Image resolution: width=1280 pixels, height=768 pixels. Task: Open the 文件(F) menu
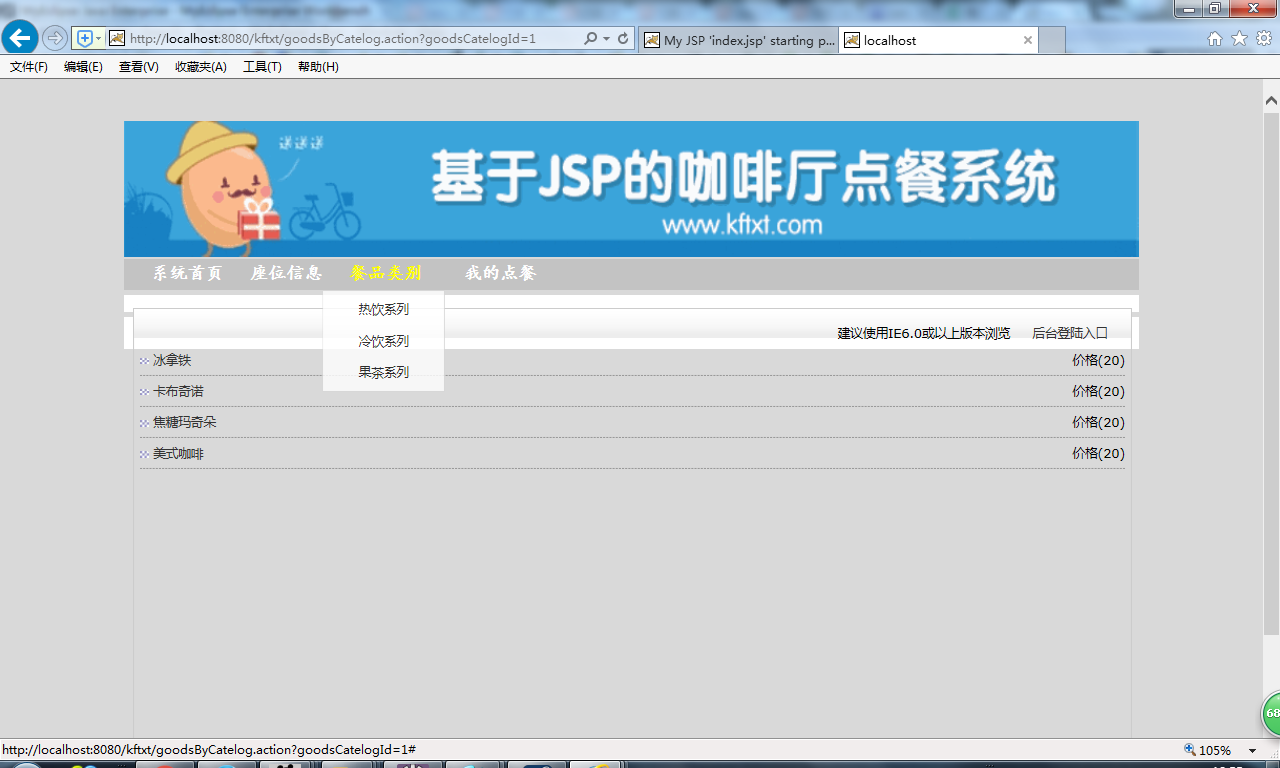[29, 67]
